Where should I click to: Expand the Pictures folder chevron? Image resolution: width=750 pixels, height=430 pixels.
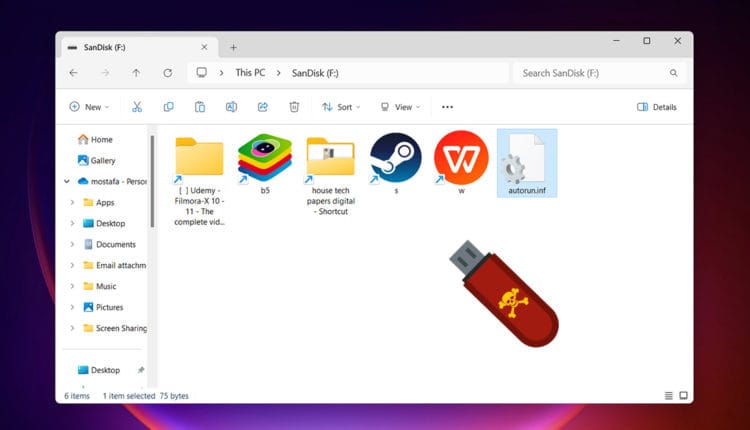click(72, 307)
